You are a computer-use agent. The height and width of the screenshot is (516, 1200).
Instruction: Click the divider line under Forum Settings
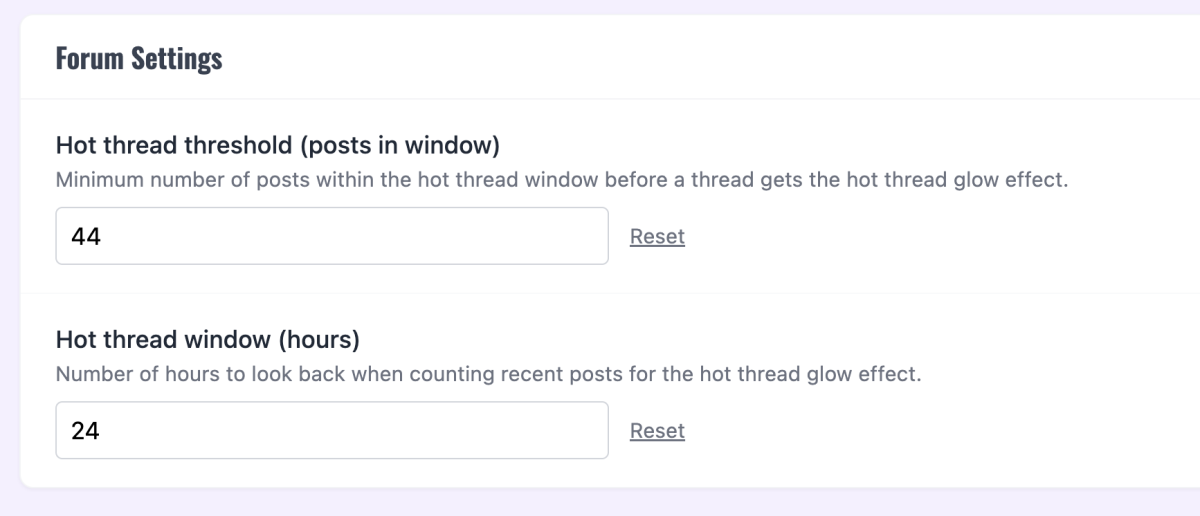[x=600, y=99]
